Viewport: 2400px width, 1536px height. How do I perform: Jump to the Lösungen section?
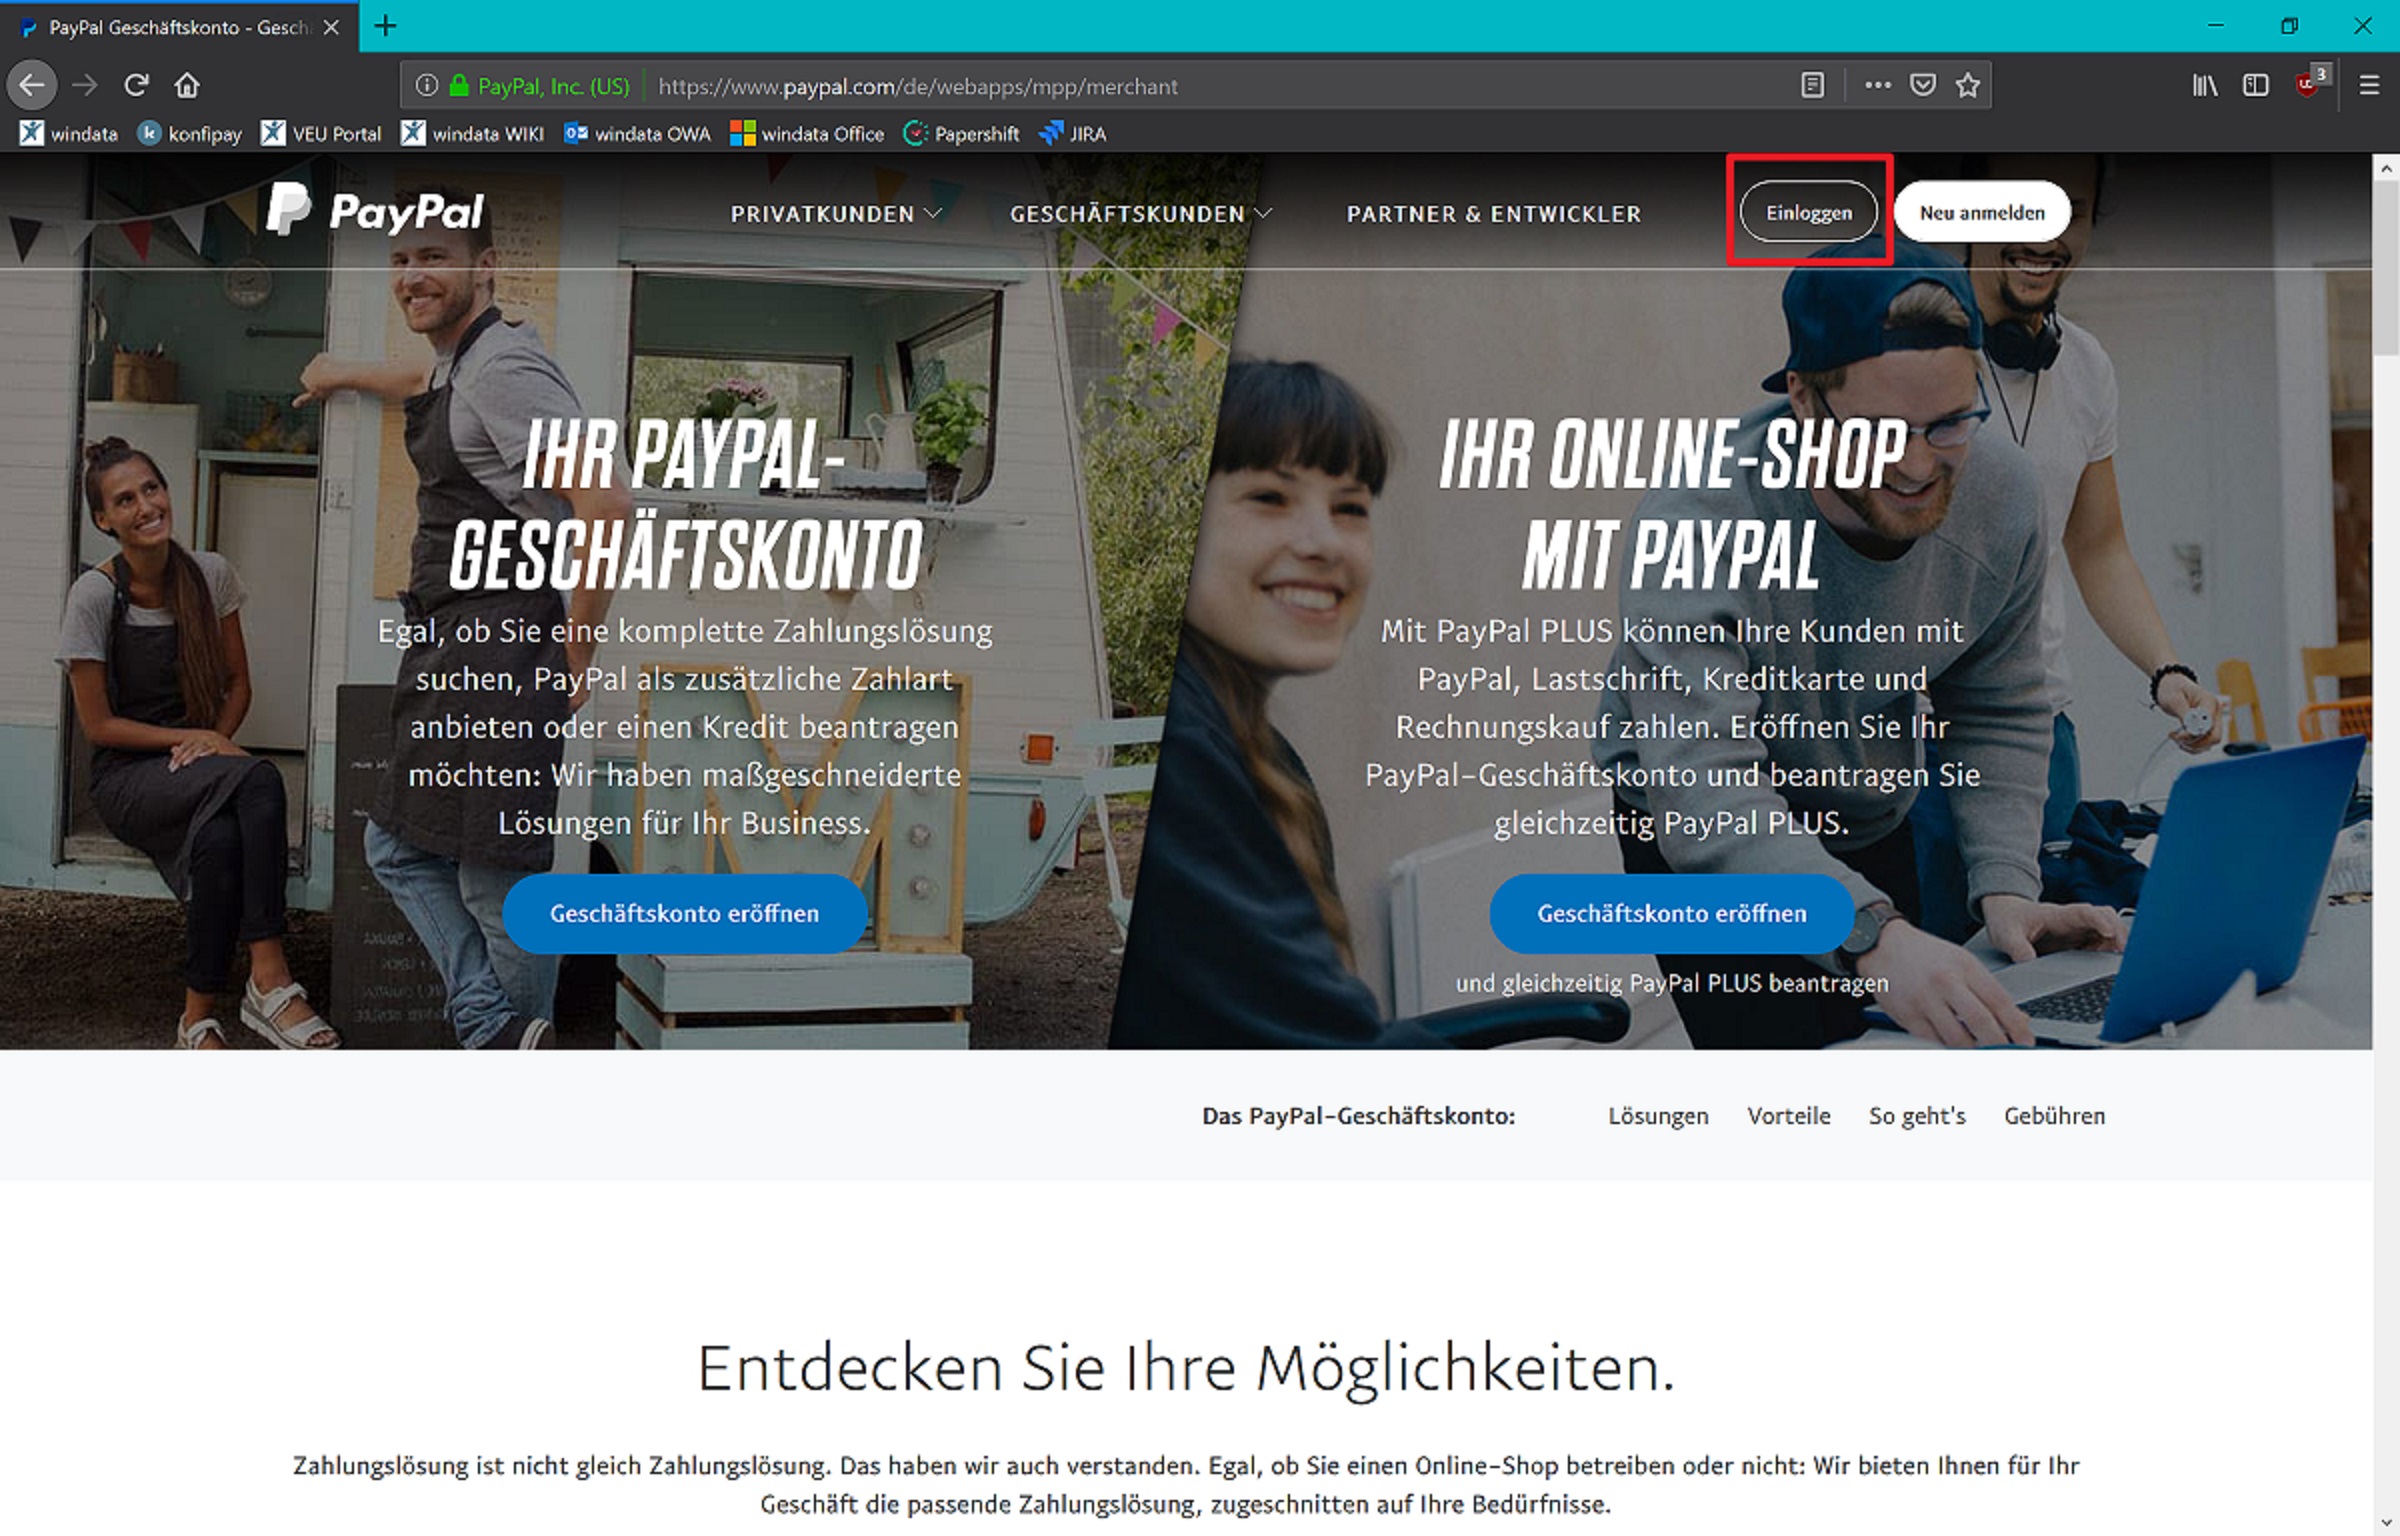1658,1116
